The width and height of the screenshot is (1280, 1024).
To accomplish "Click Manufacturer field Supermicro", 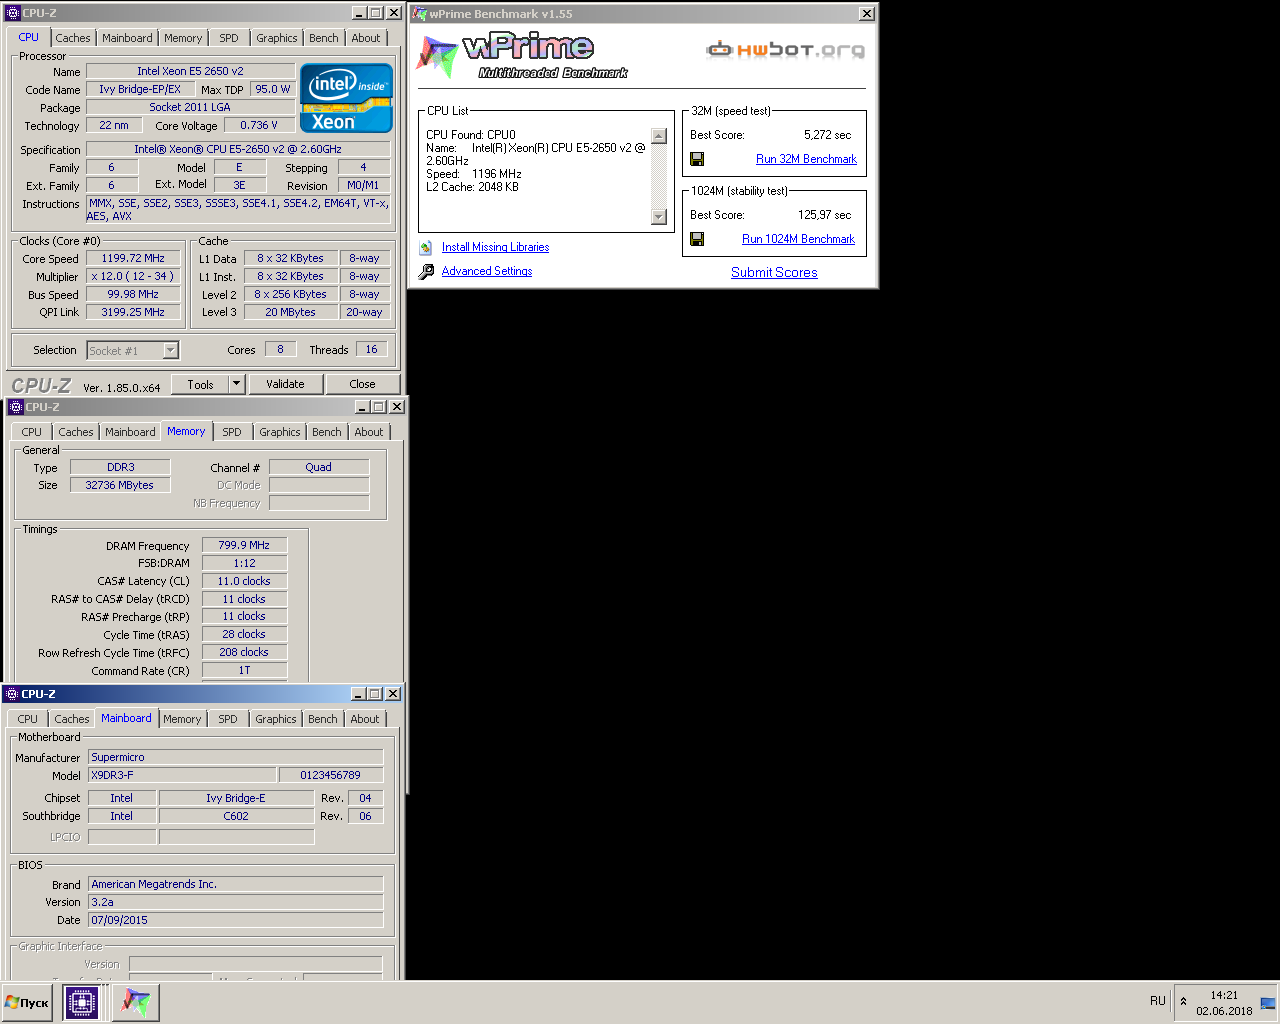I will tap(236, 757).
